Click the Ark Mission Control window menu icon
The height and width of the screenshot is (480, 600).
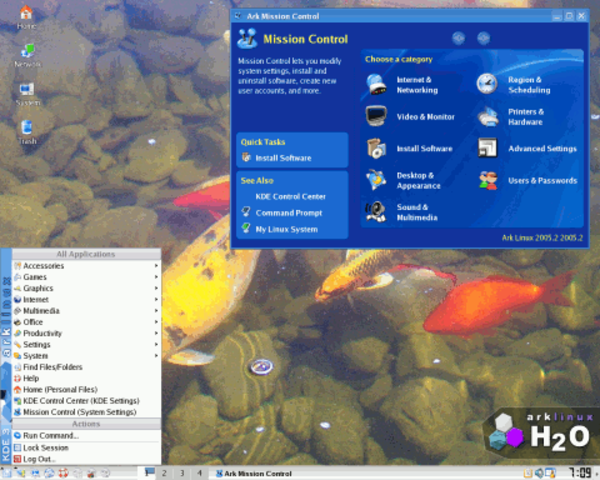[x=238, y=16]
